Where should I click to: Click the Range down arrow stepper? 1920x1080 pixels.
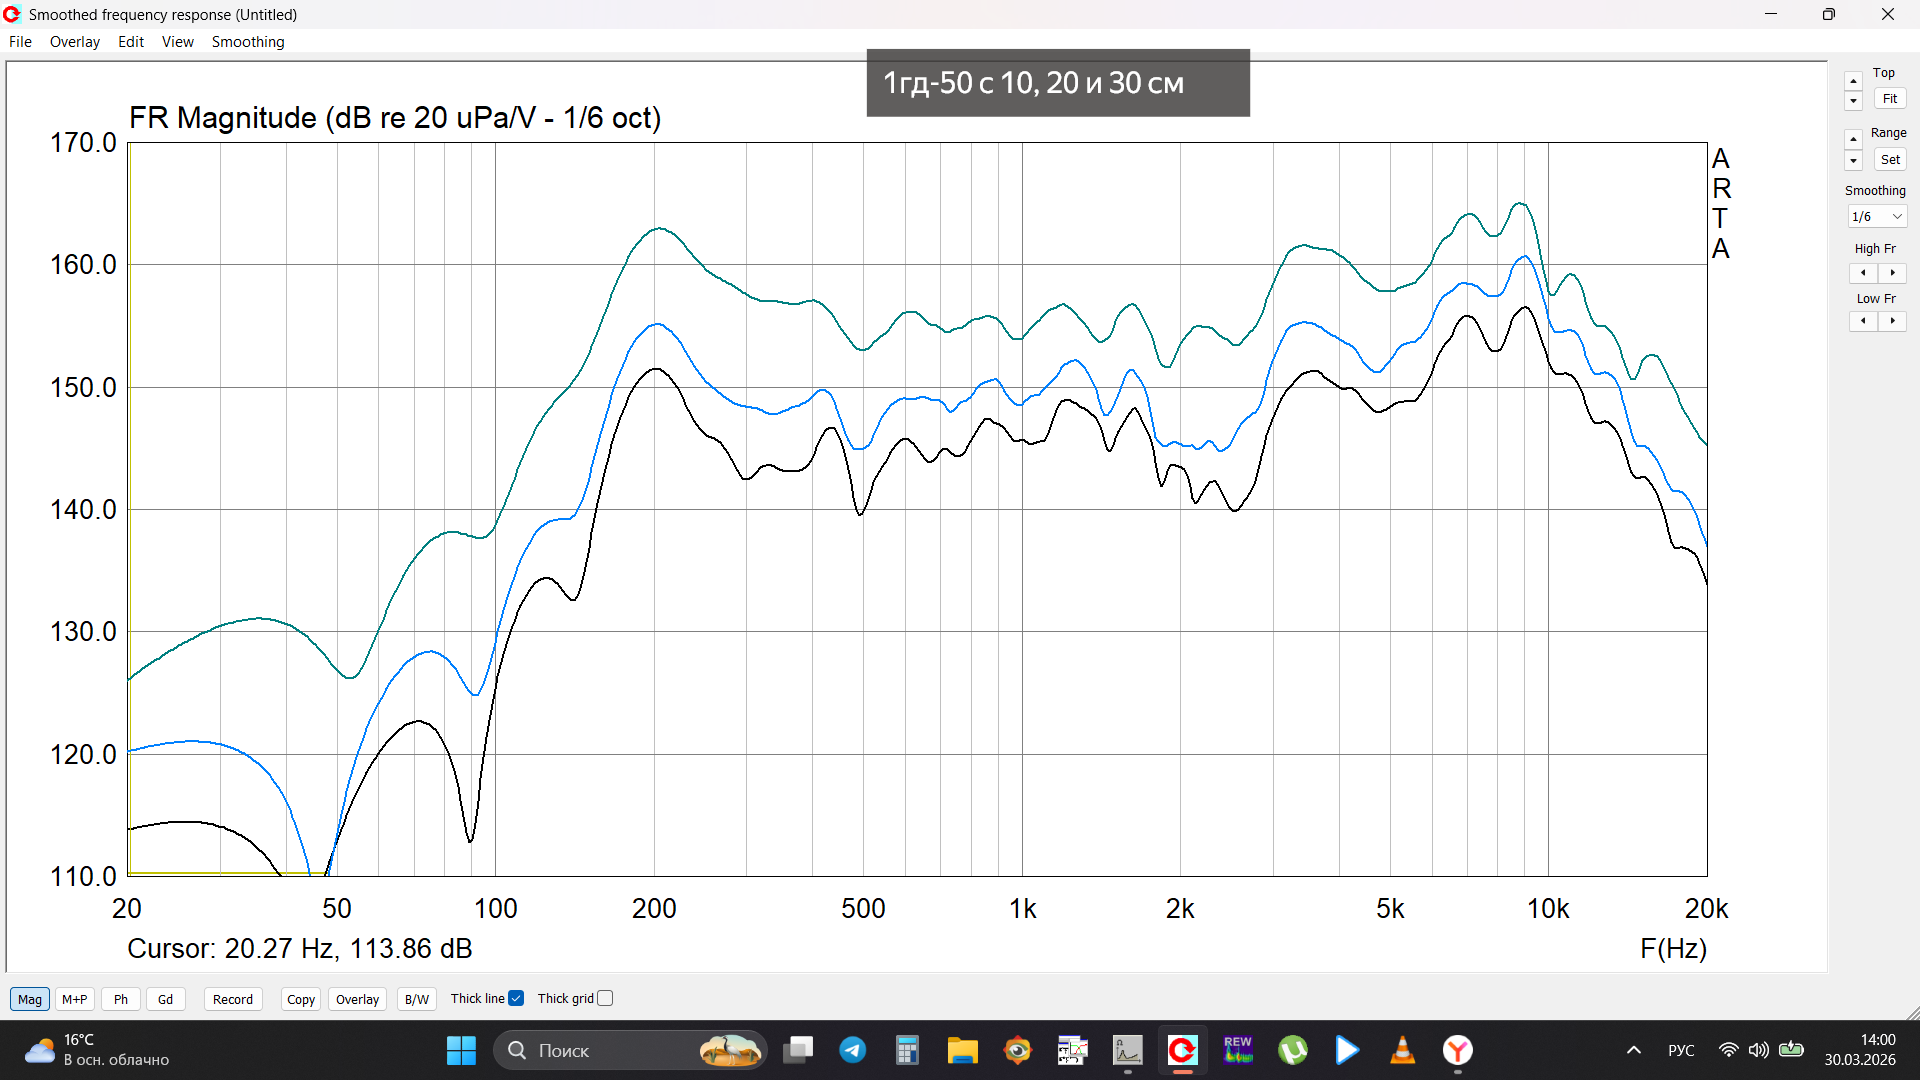pyautogui.click(x=1853, y=161)
